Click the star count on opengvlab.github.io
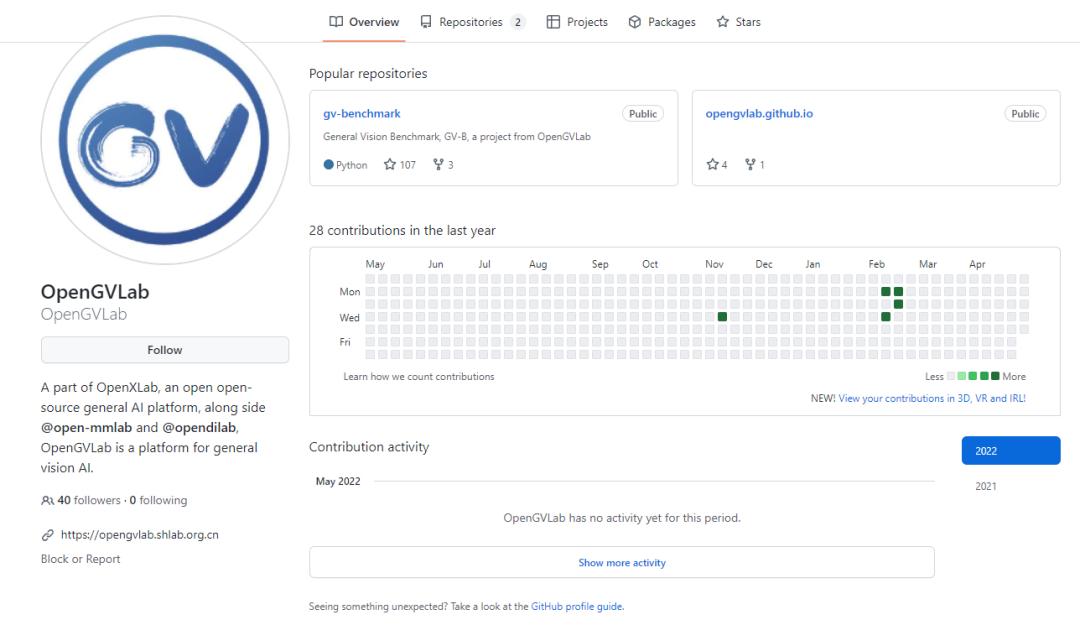This screenshot has height=625, width=1080. [717, 165]
